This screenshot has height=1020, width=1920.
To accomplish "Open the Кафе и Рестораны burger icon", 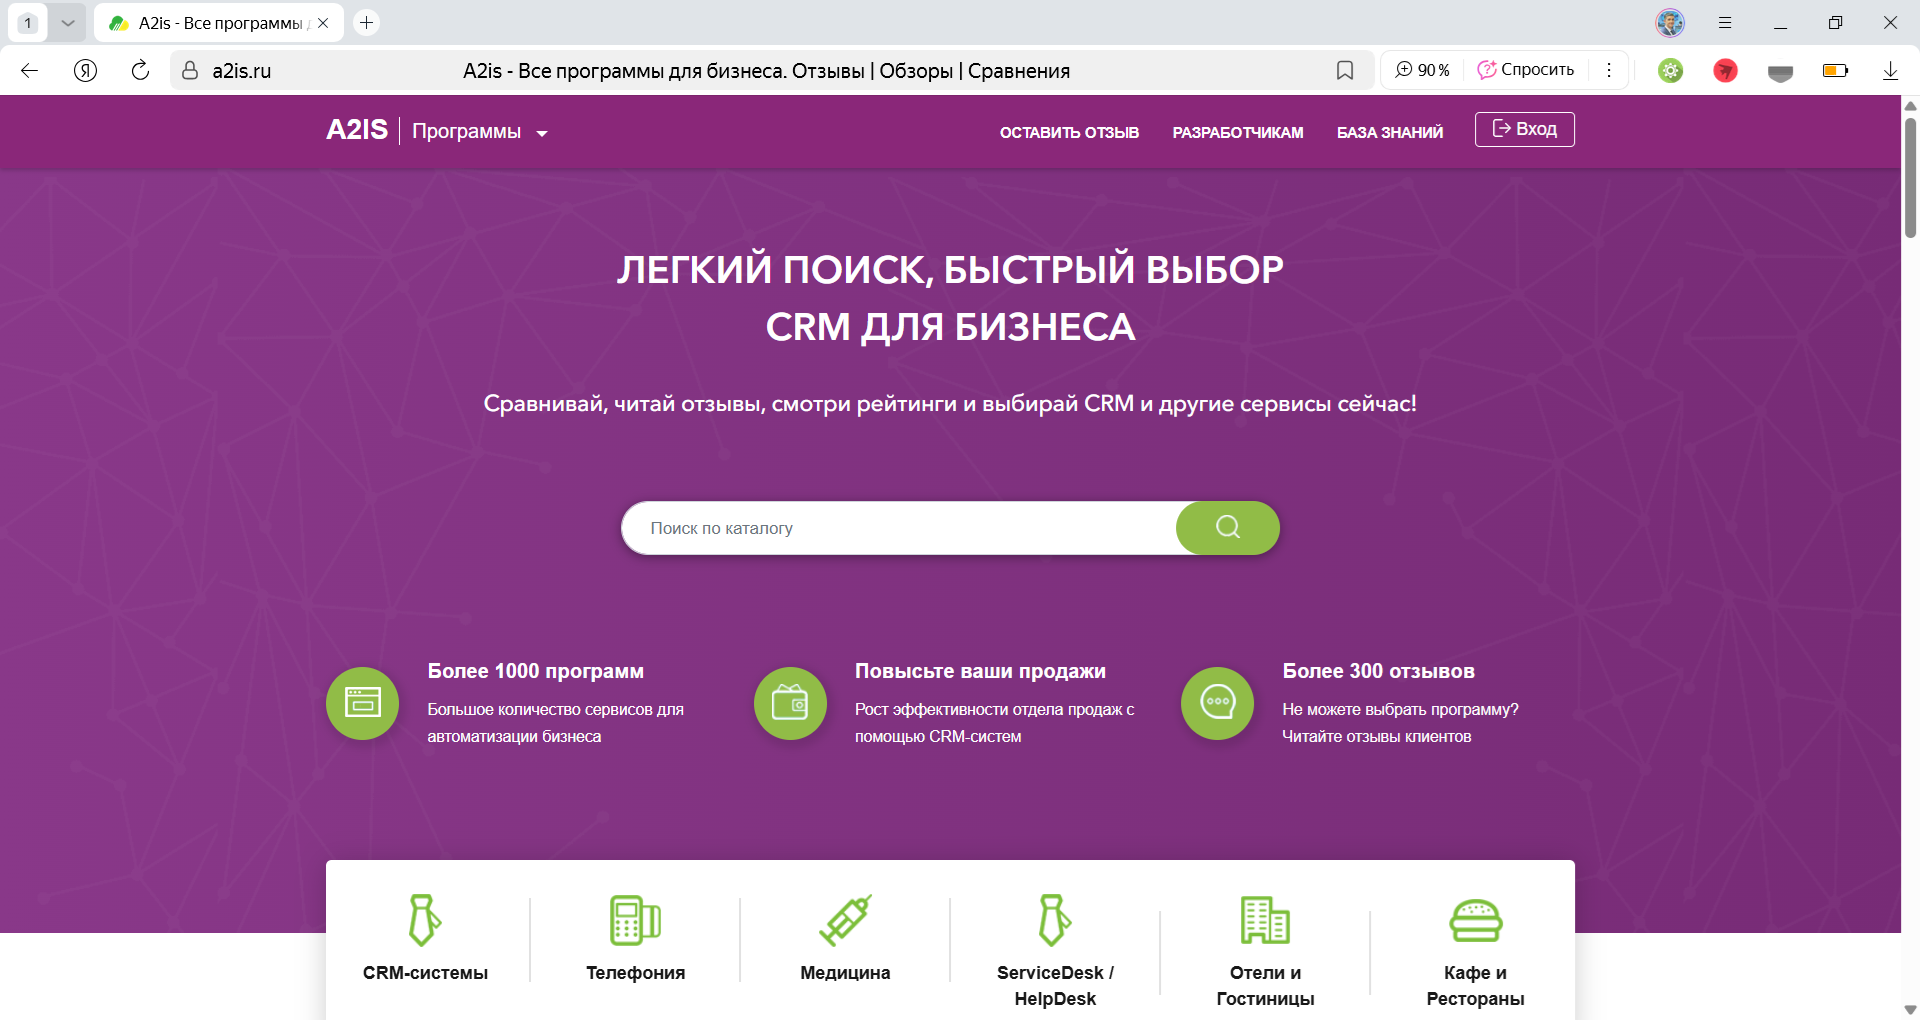I will (1475, 920).
